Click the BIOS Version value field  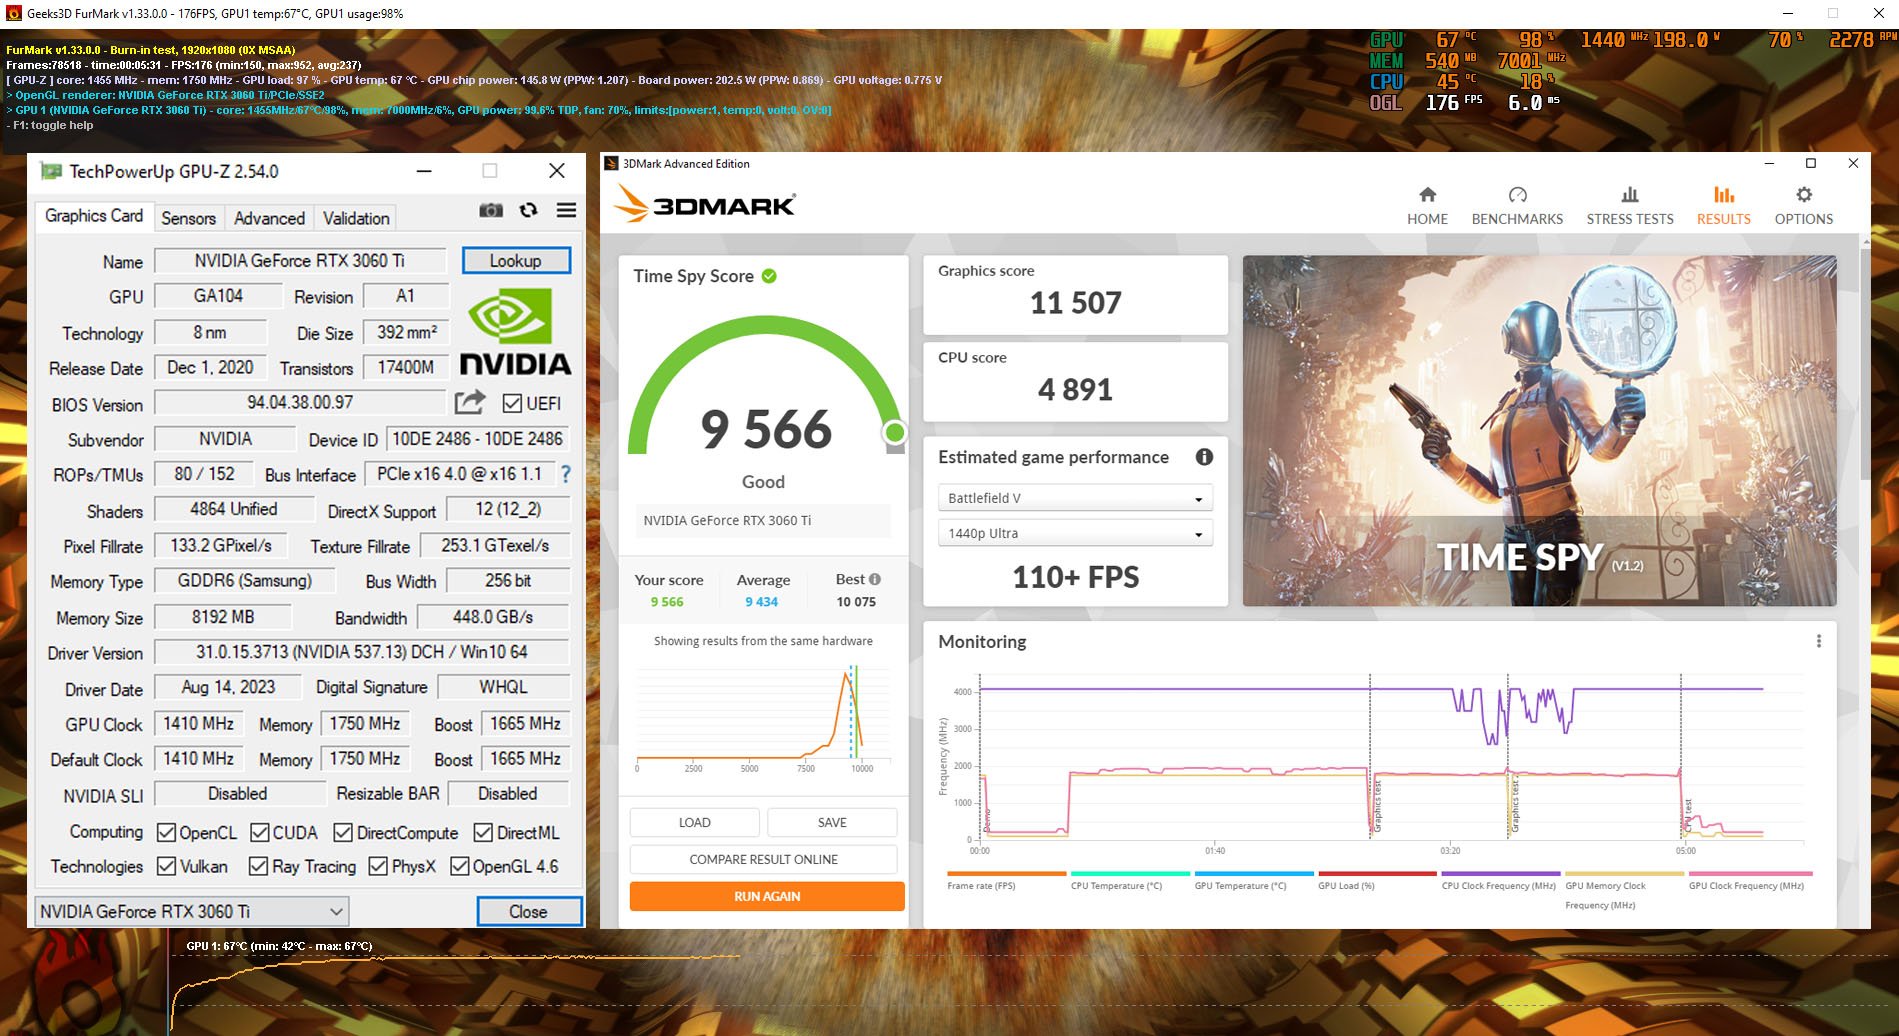300,402
